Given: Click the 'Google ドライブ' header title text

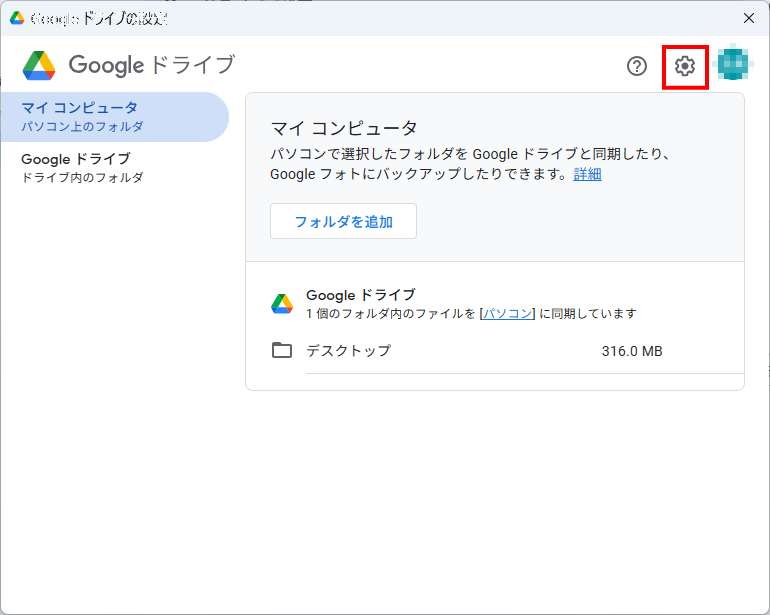Looking at the screenshot, I should click(x=151, y=65).
